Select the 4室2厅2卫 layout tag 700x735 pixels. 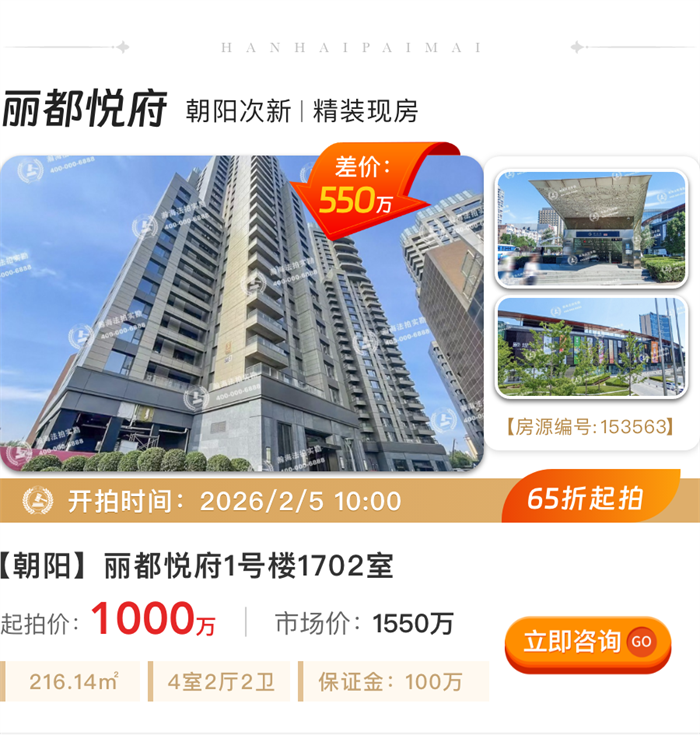(x=219, y=682)
